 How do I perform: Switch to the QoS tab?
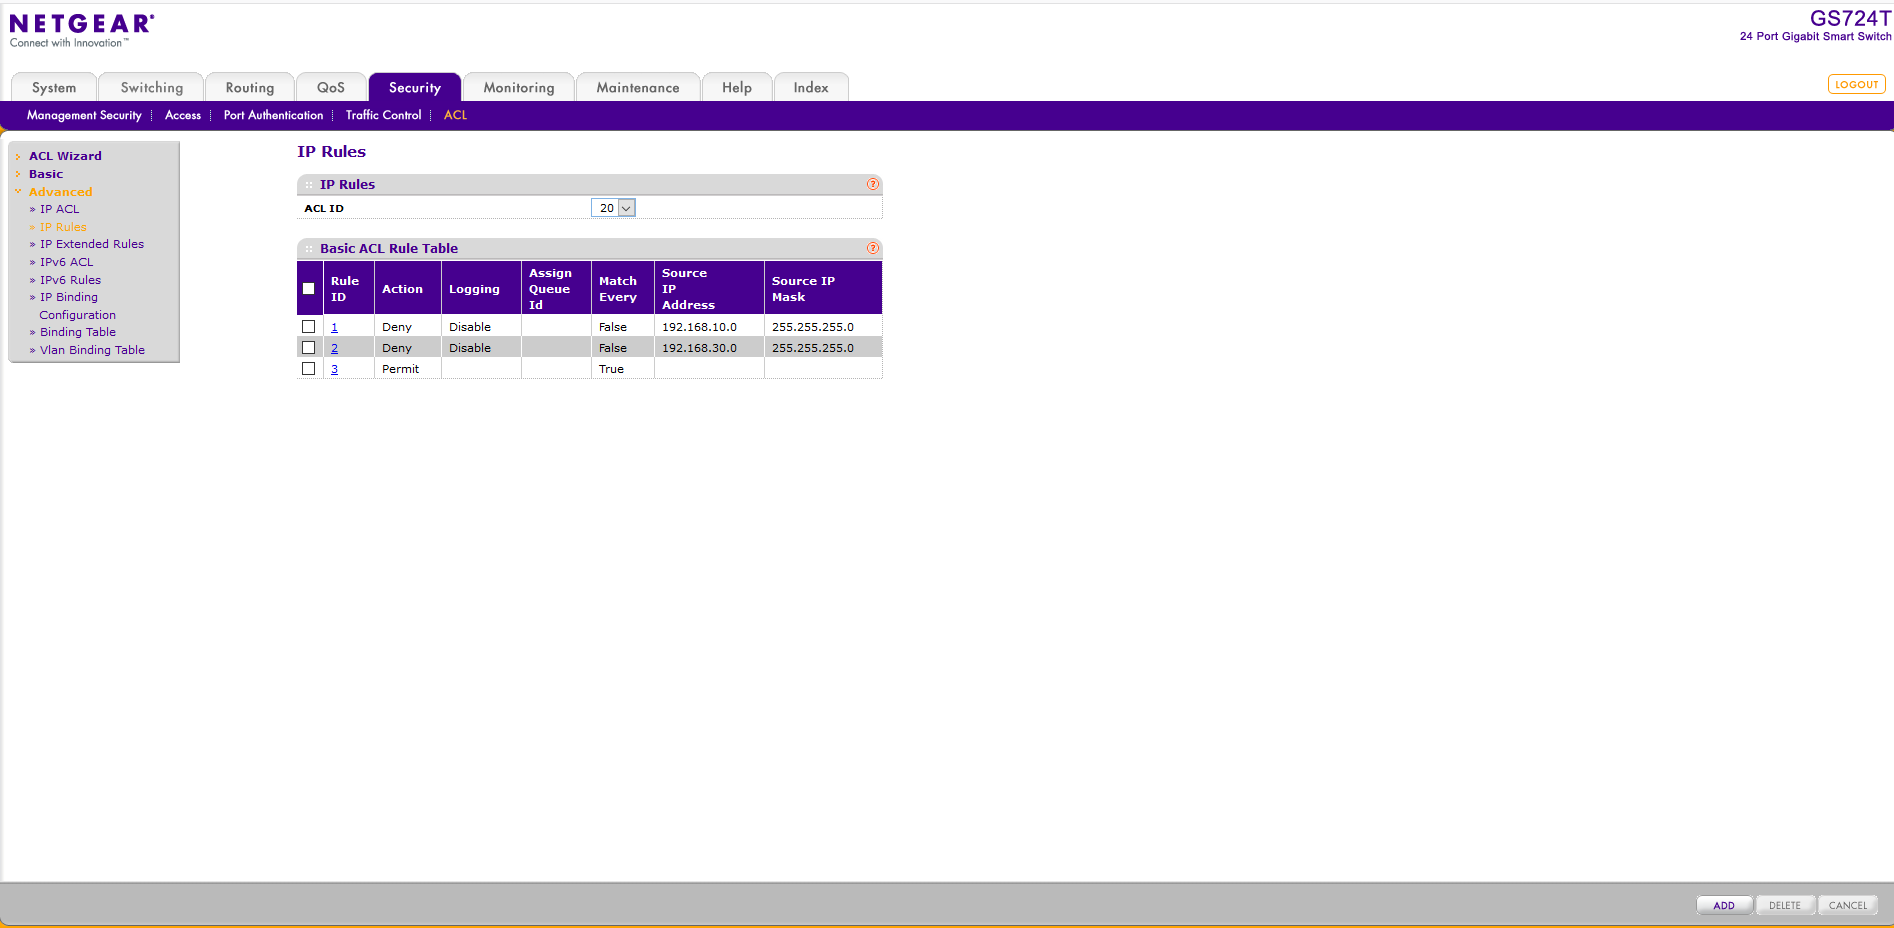tap(331, 88)
